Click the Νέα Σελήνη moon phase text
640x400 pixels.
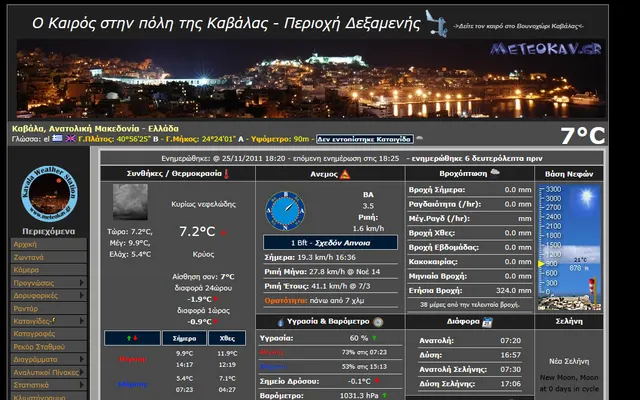(x=569, y=361)
